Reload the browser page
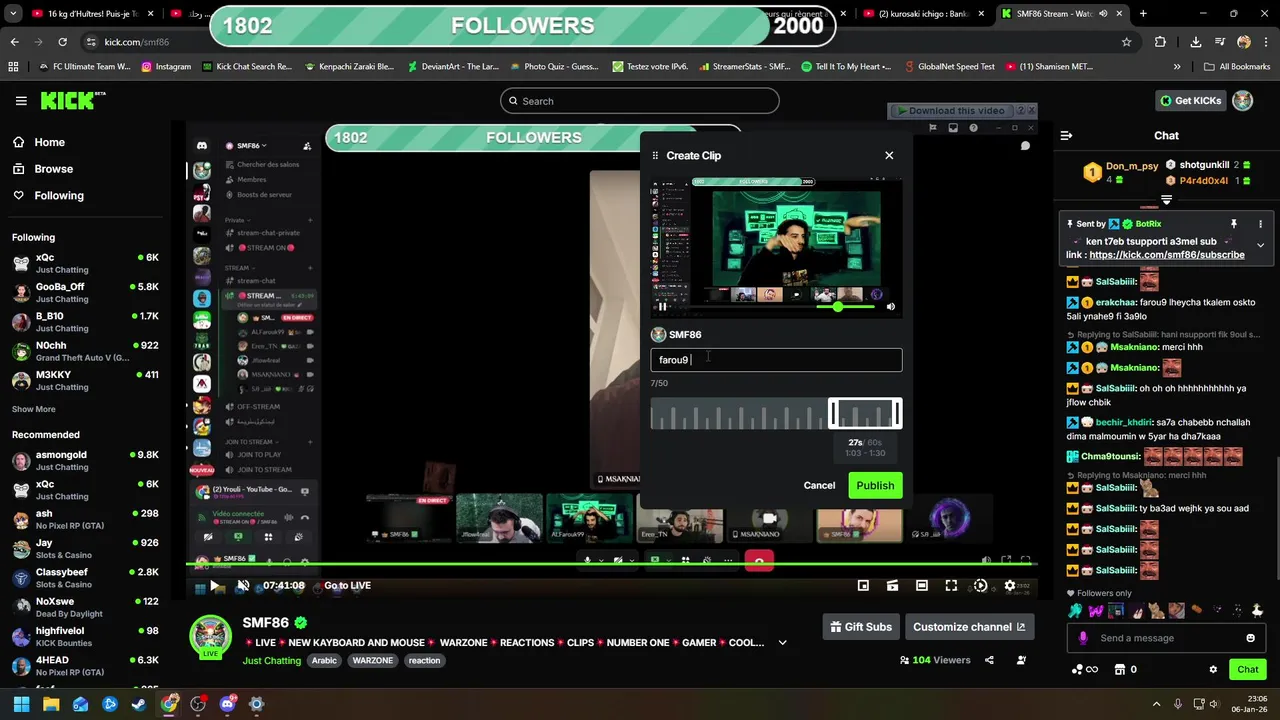 (x=62, y=42)
